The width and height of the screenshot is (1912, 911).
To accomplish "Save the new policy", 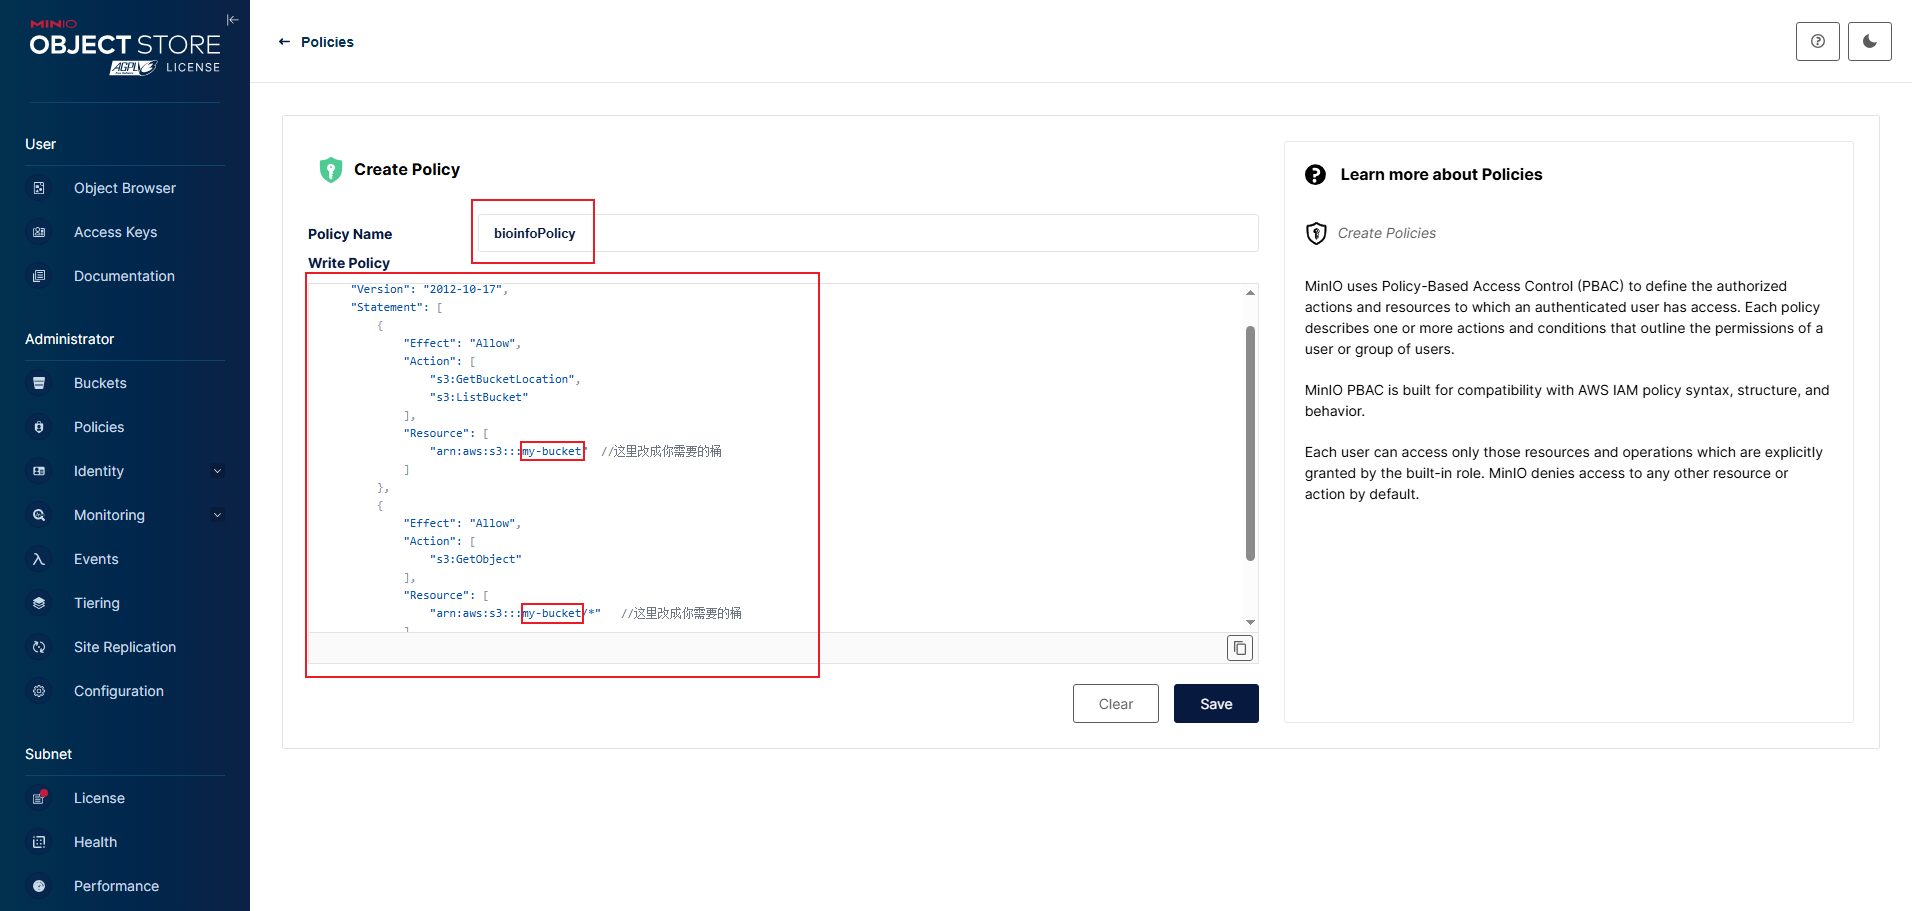I will tap(1216, 704).
